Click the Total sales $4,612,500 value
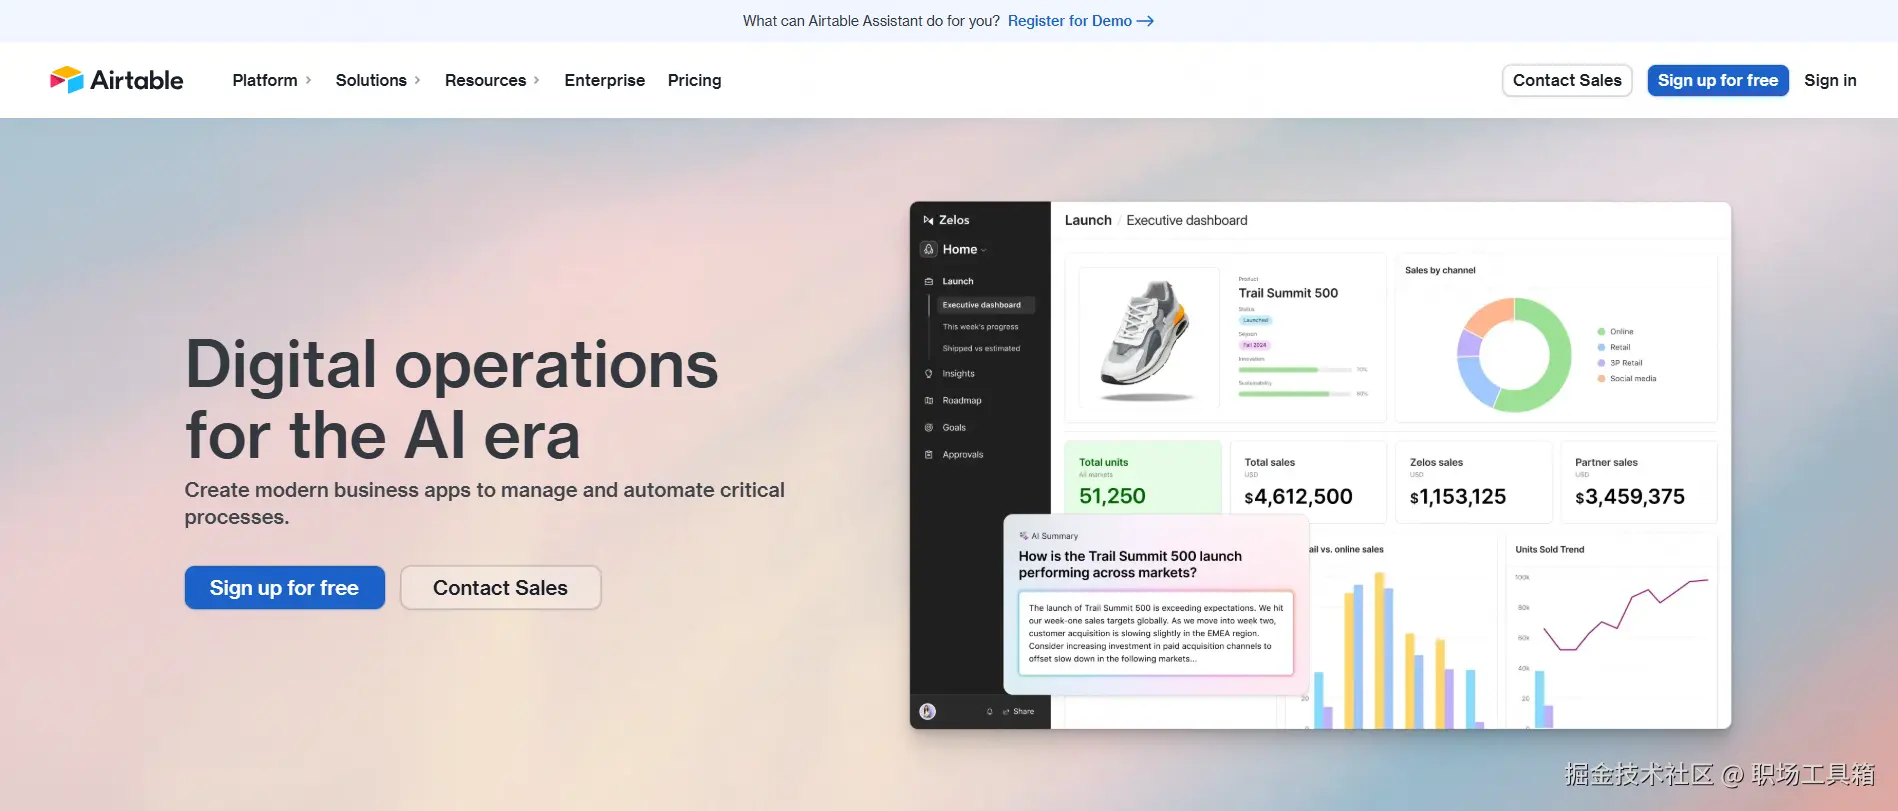This screenshot has width=1898, height=811. [1298, 497]
